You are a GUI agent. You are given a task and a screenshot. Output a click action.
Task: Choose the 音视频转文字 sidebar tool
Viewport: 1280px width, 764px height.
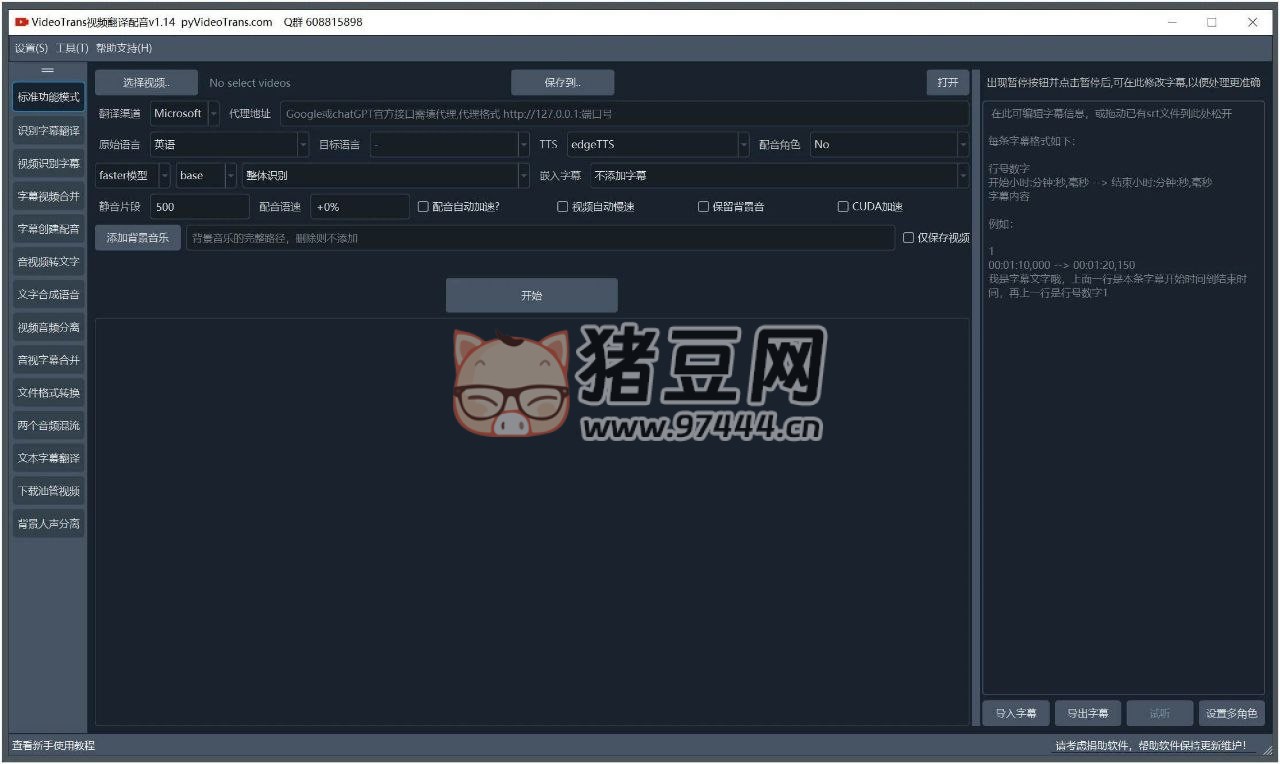click(48, 262)
